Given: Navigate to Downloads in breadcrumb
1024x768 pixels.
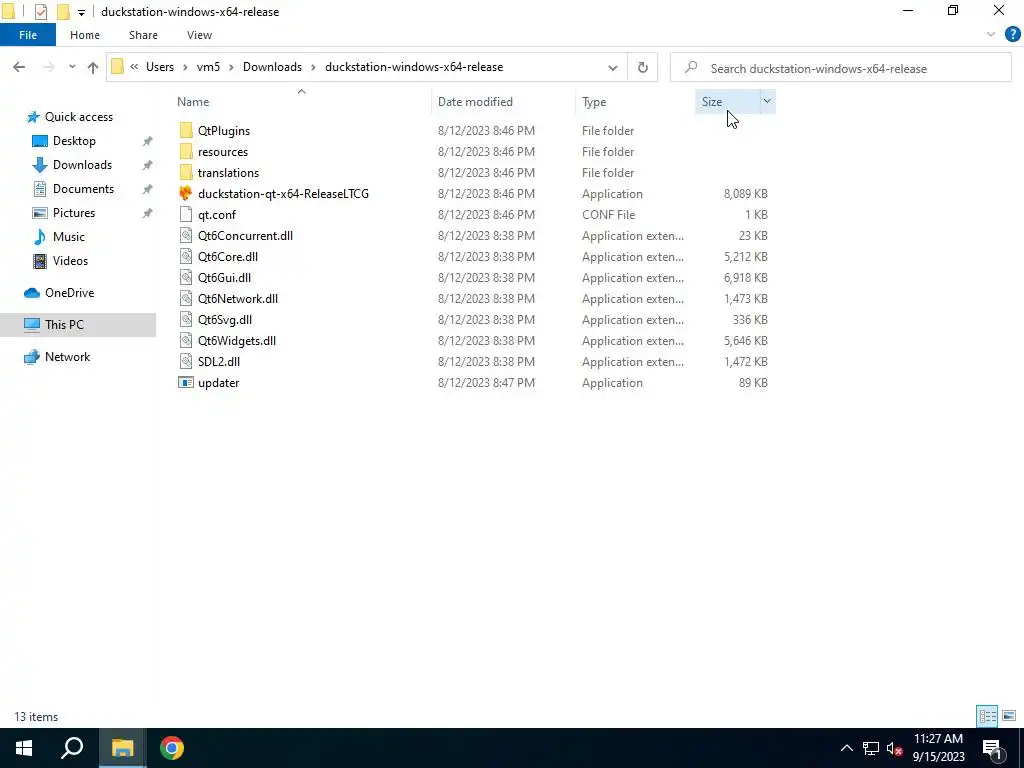Looking at the screenshot, I should pyautogui.click(x=272, y=67).
